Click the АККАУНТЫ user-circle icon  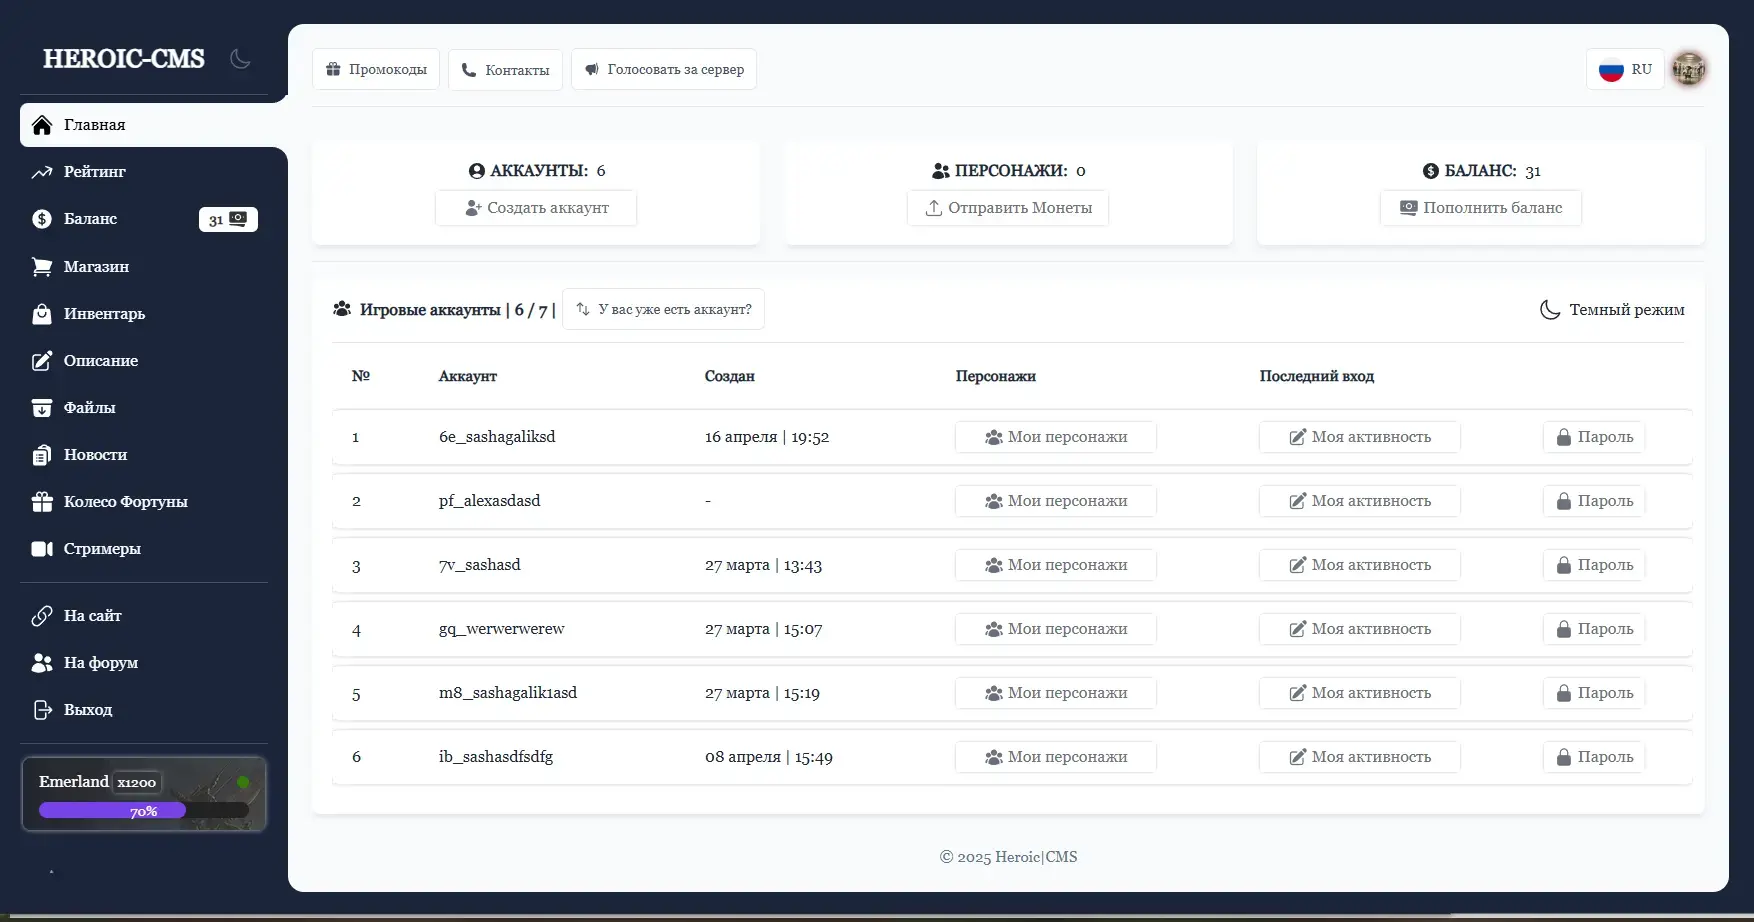[477, 171]
